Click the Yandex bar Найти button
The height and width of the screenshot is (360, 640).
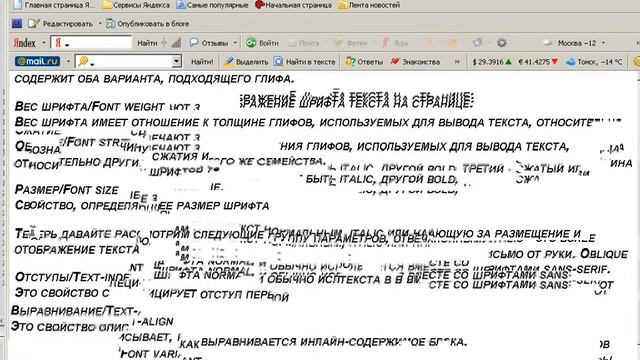coord(147,43)
